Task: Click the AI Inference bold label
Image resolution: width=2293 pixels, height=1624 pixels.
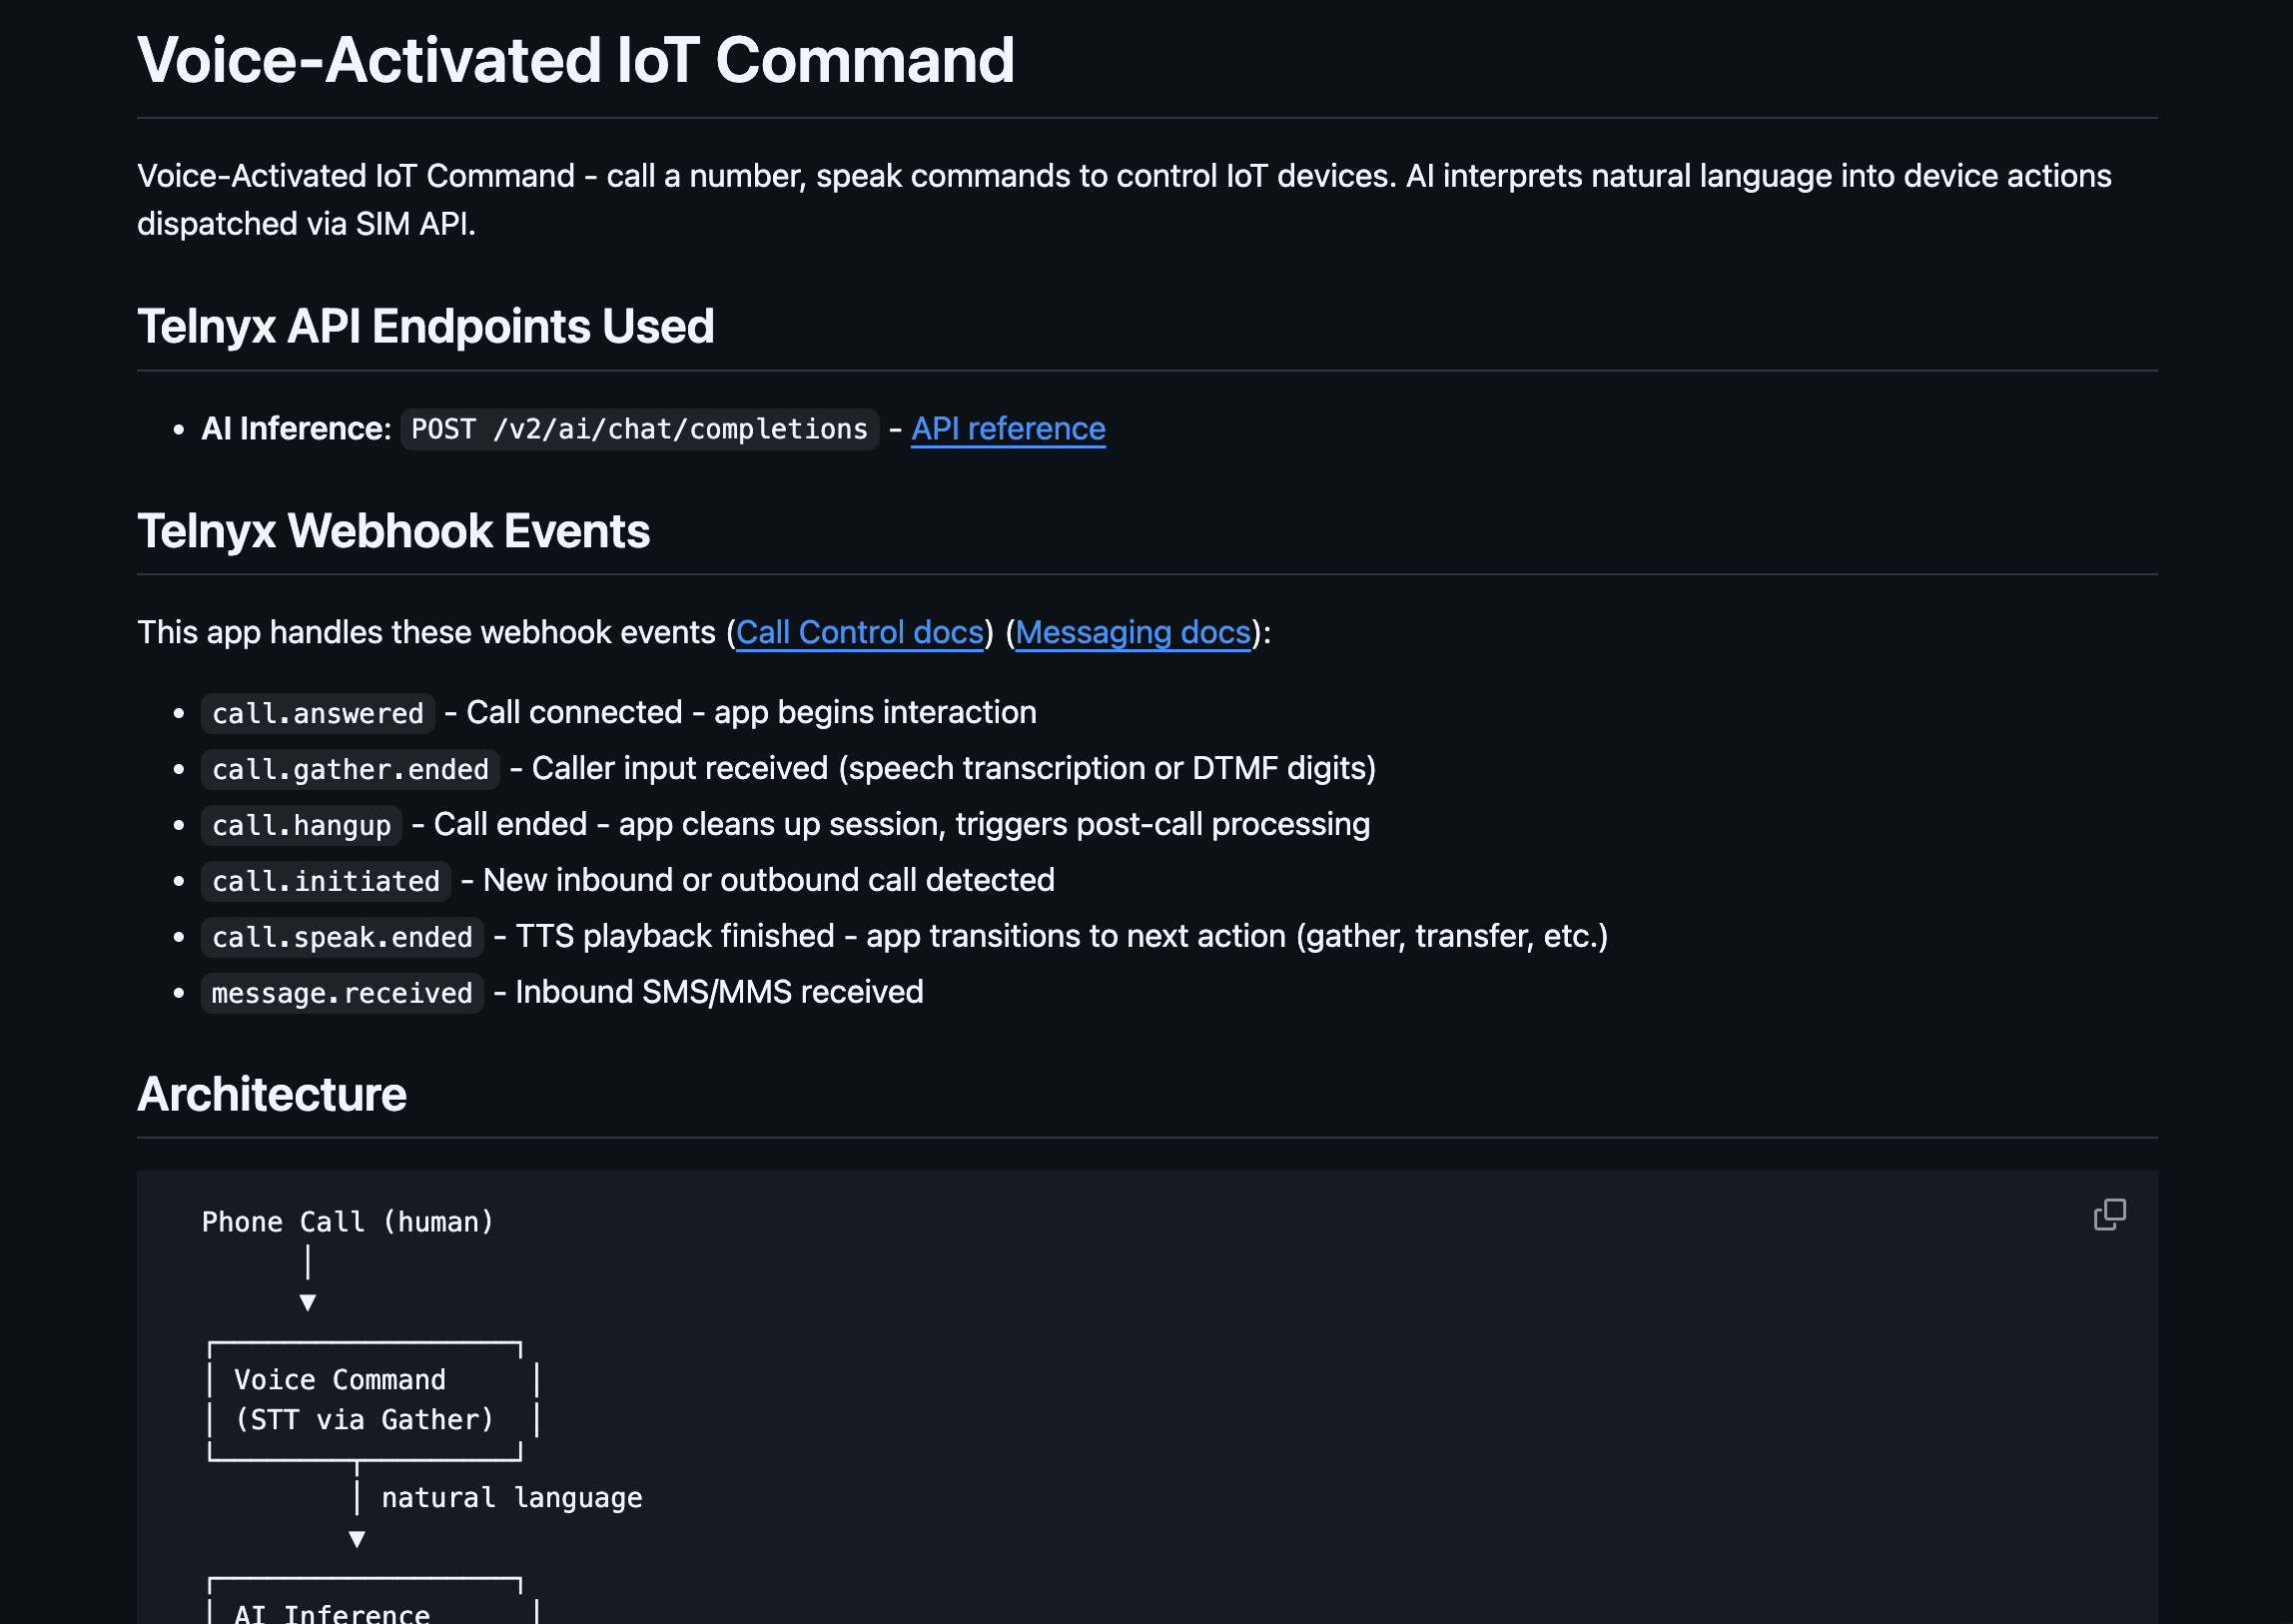Action: 296,429
